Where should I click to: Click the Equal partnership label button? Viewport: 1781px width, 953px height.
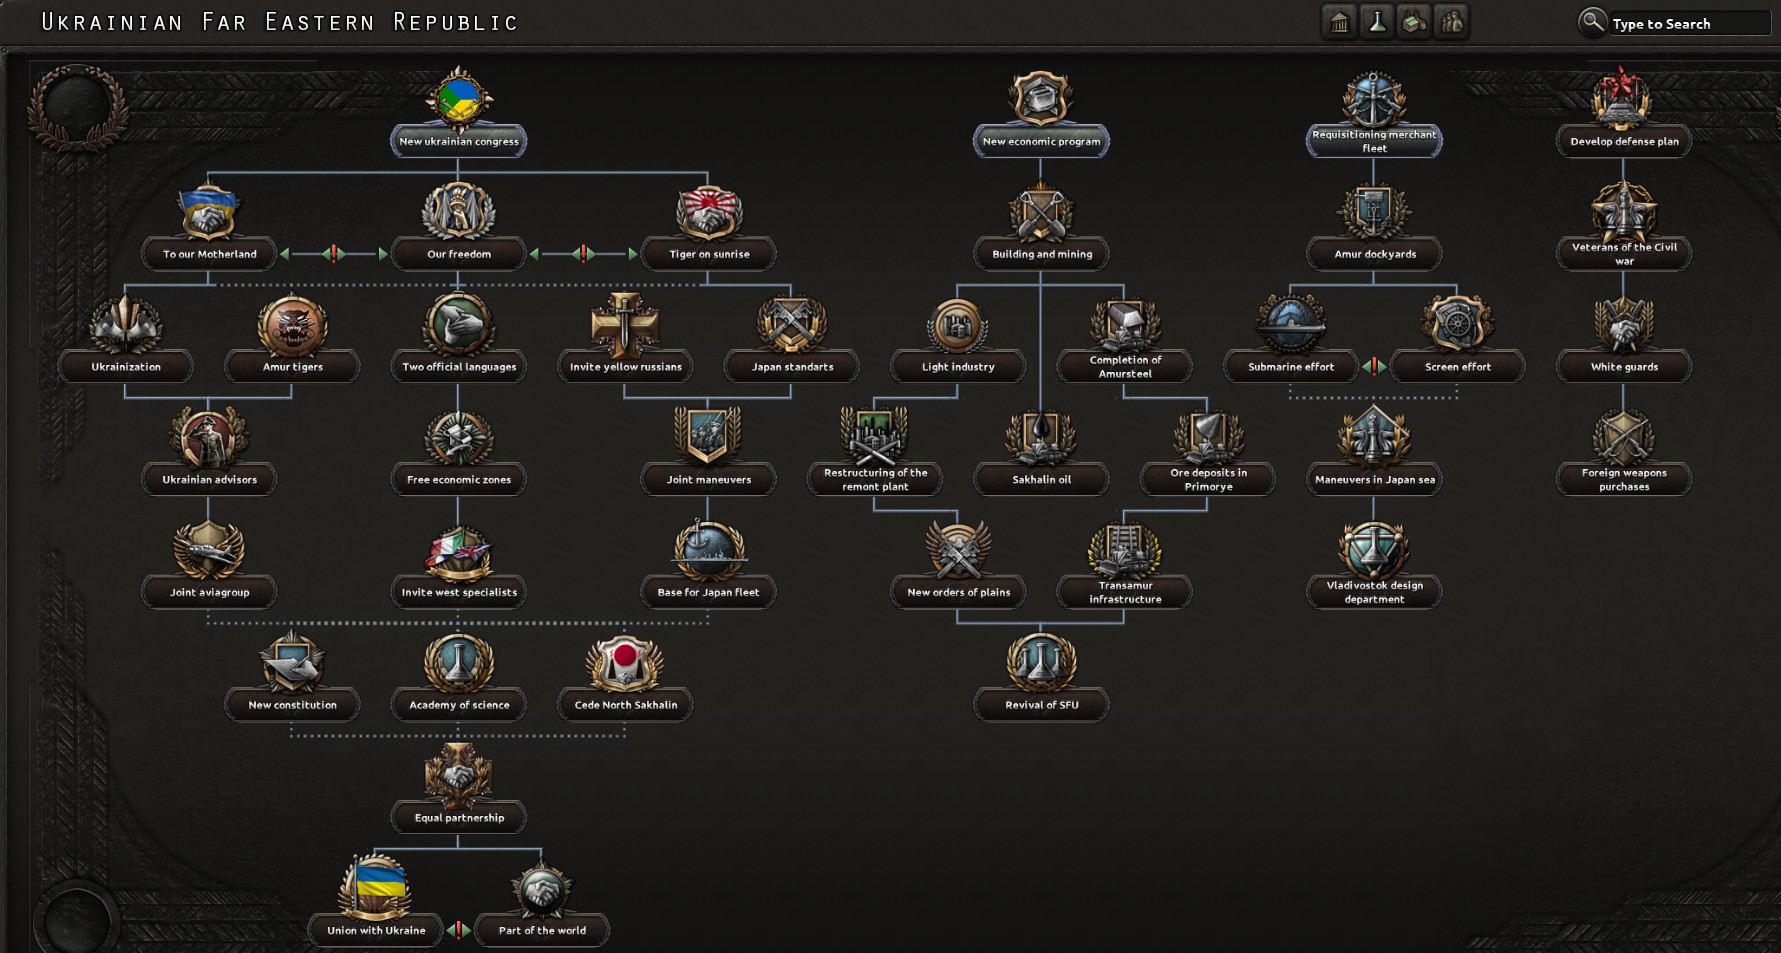click(x=459, y=817)
